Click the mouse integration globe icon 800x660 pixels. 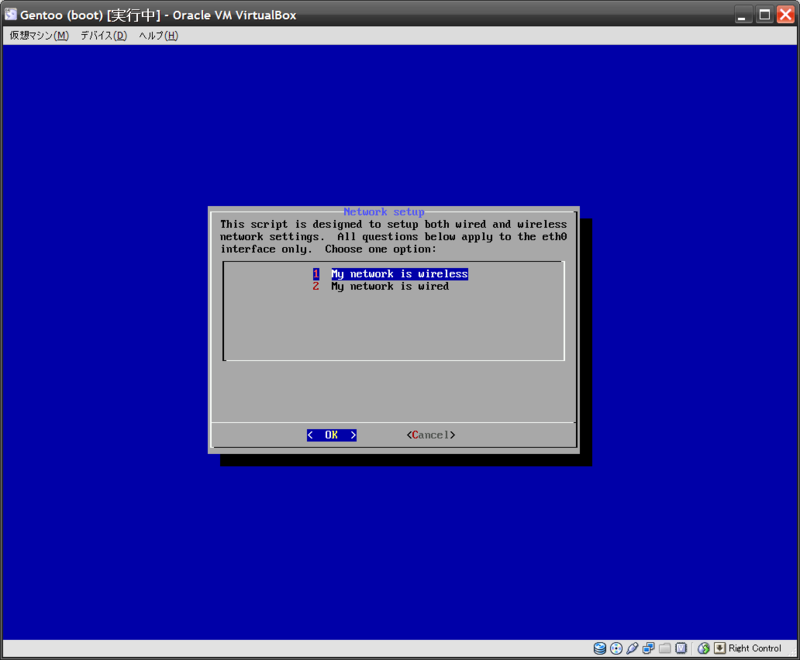(704, 648)
